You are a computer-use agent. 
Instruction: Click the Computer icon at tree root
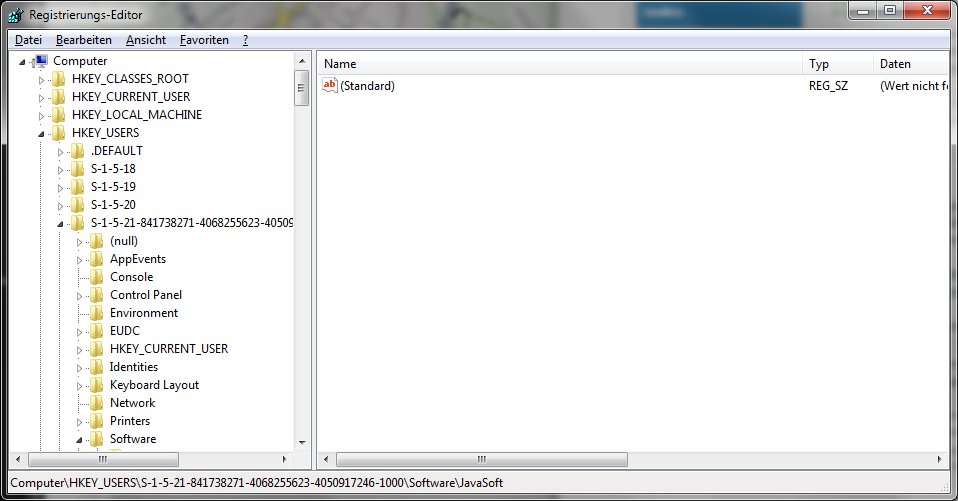(42, 61)
